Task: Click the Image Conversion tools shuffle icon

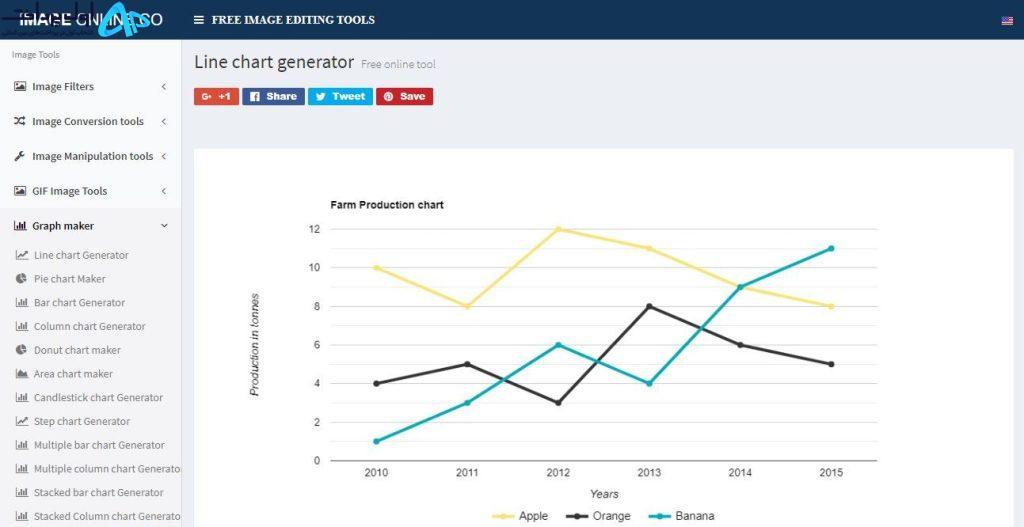Action: (x=20, y=121)
